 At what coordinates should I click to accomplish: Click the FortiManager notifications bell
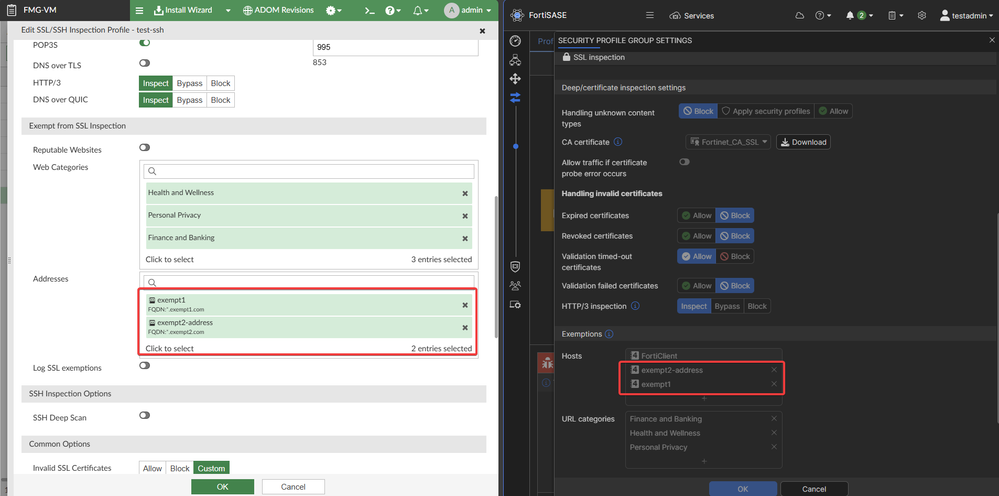418,10
